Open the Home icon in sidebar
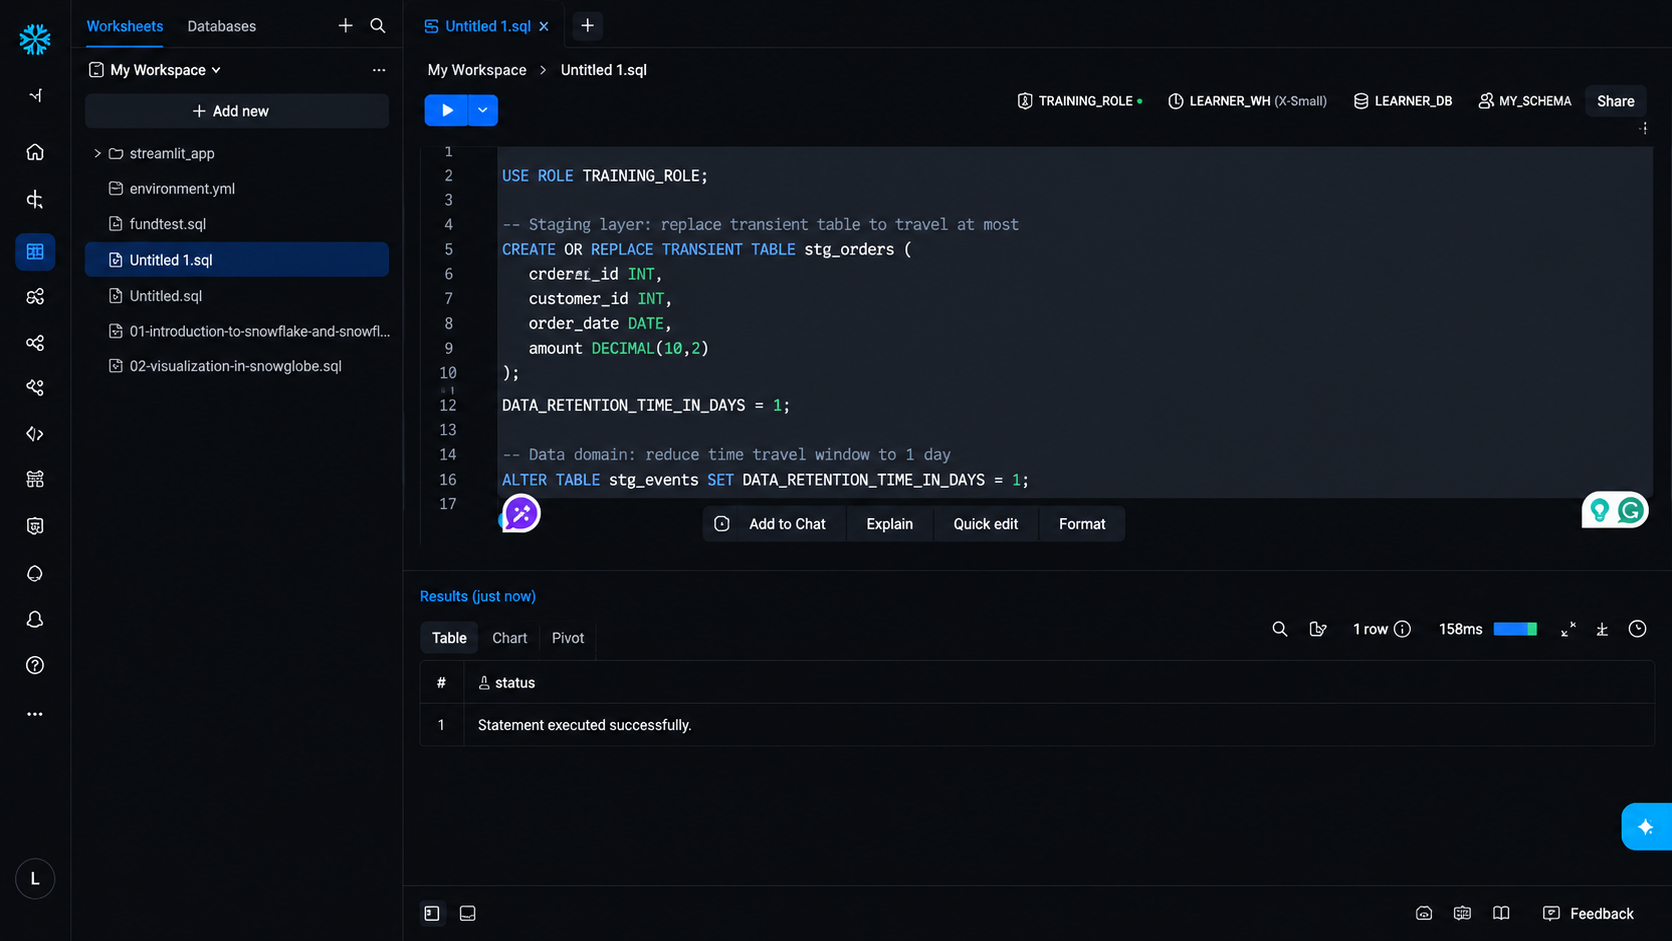Screen dimensions: 1672x941 (35, 152)
